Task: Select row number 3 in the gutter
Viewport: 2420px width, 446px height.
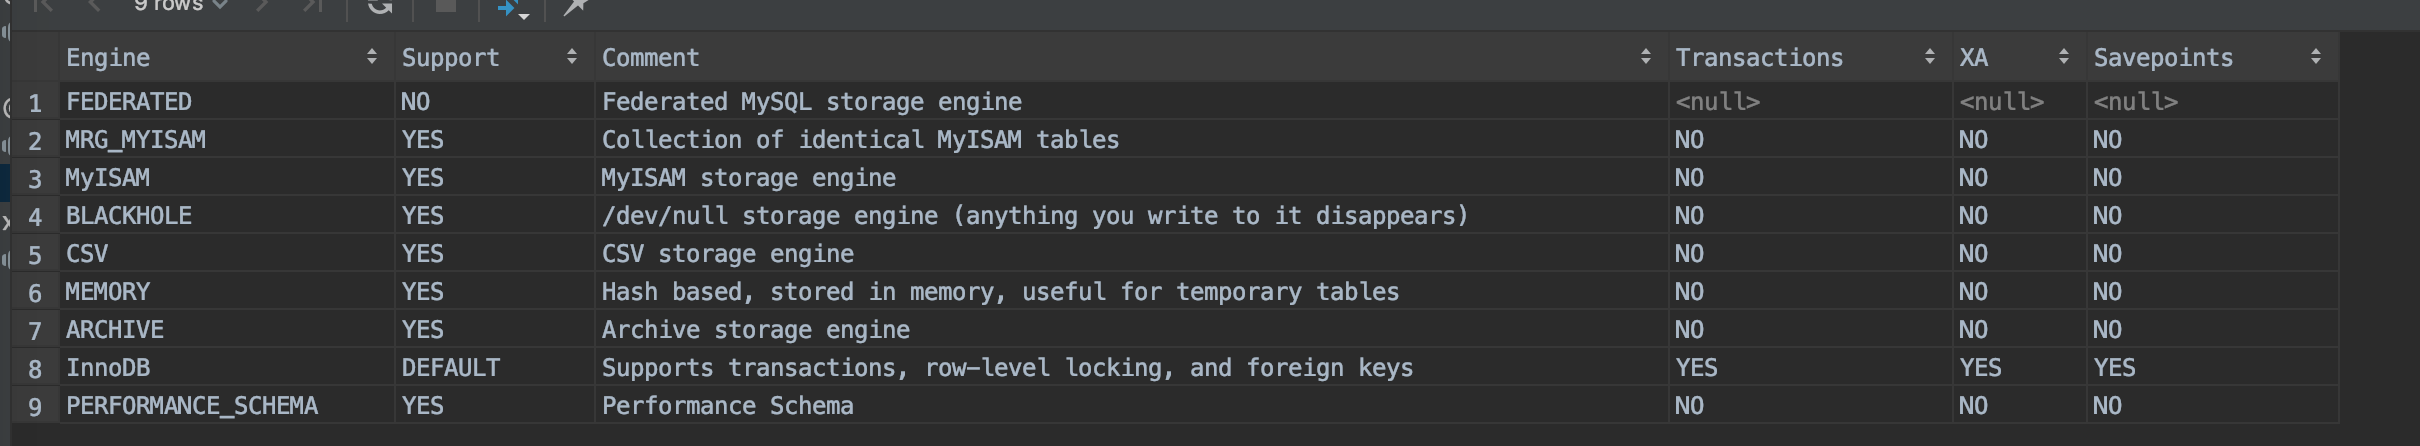Action: [x=35, y=178]
